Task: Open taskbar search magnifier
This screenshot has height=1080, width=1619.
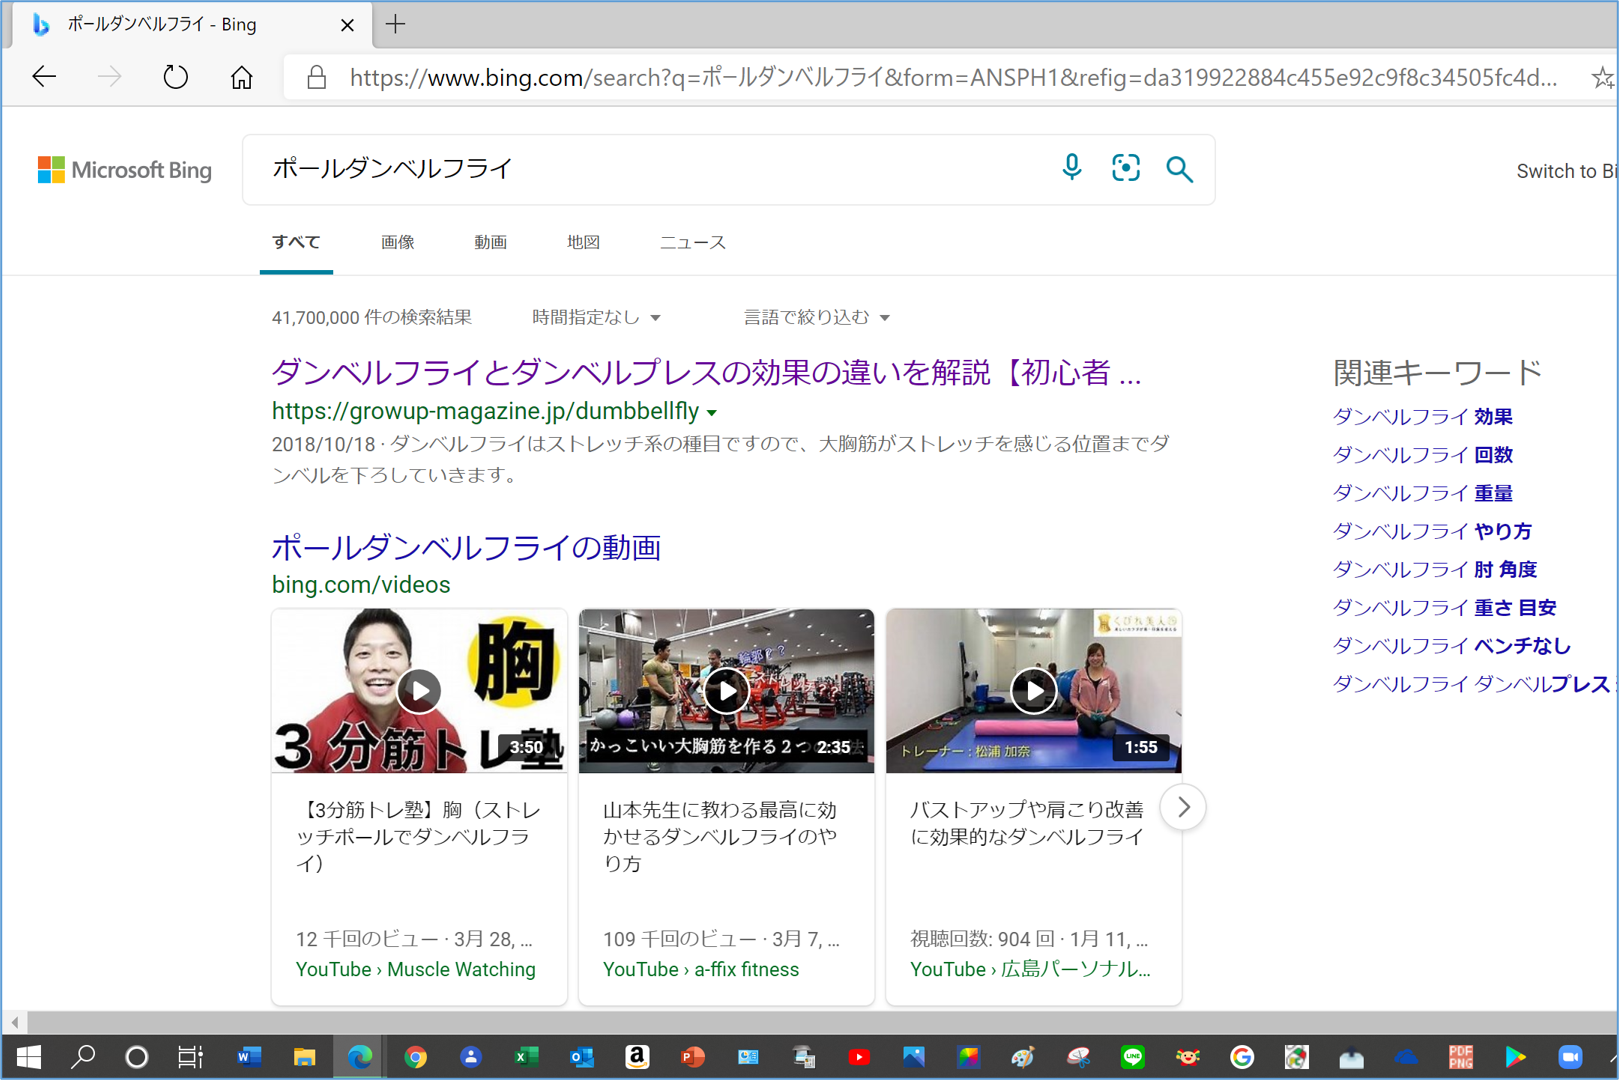Action: point(83,1057)
